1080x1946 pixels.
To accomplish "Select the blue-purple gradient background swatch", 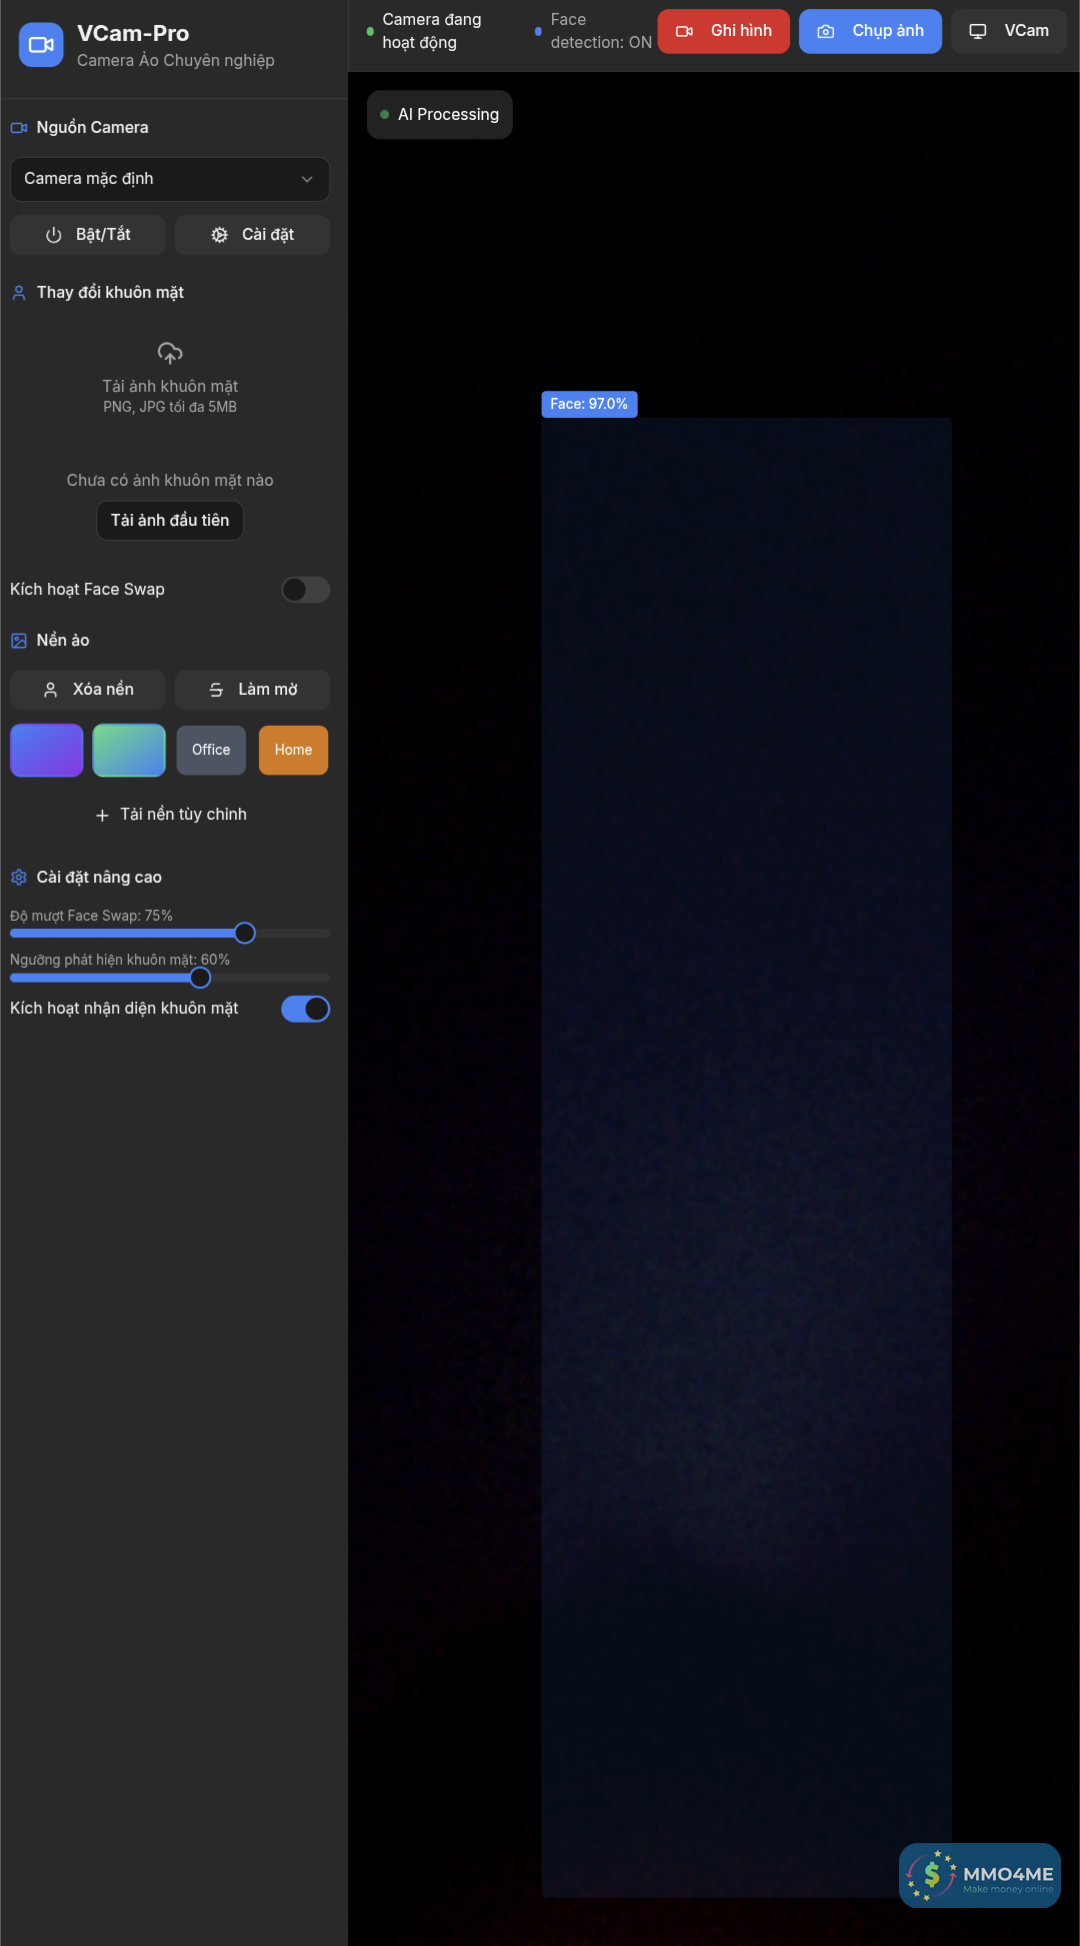I will pyautogui.click(x=47, y=751).
